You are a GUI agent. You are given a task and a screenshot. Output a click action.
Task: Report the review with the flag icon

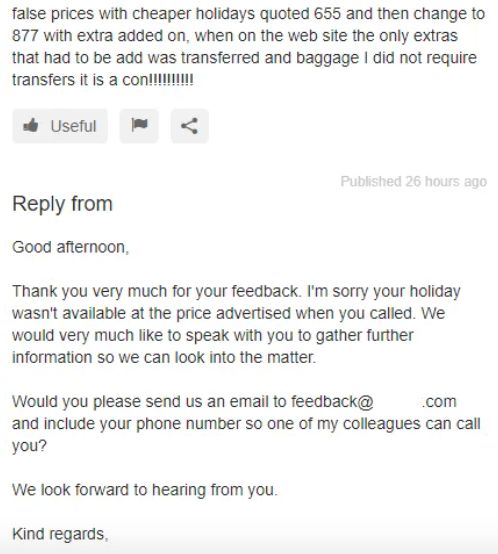[139, 126]
